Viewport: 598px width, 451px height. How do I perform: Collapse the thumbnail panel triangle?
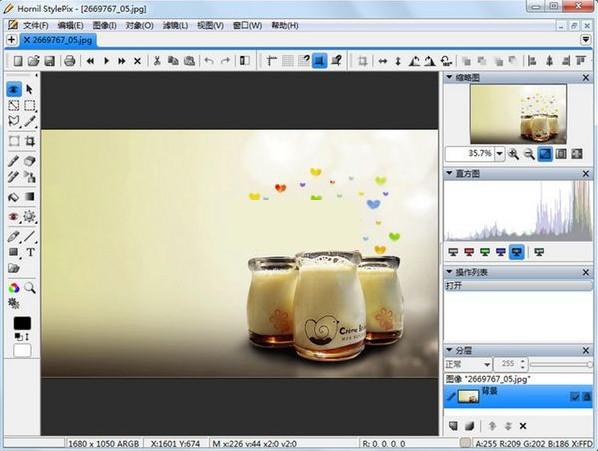449,77
